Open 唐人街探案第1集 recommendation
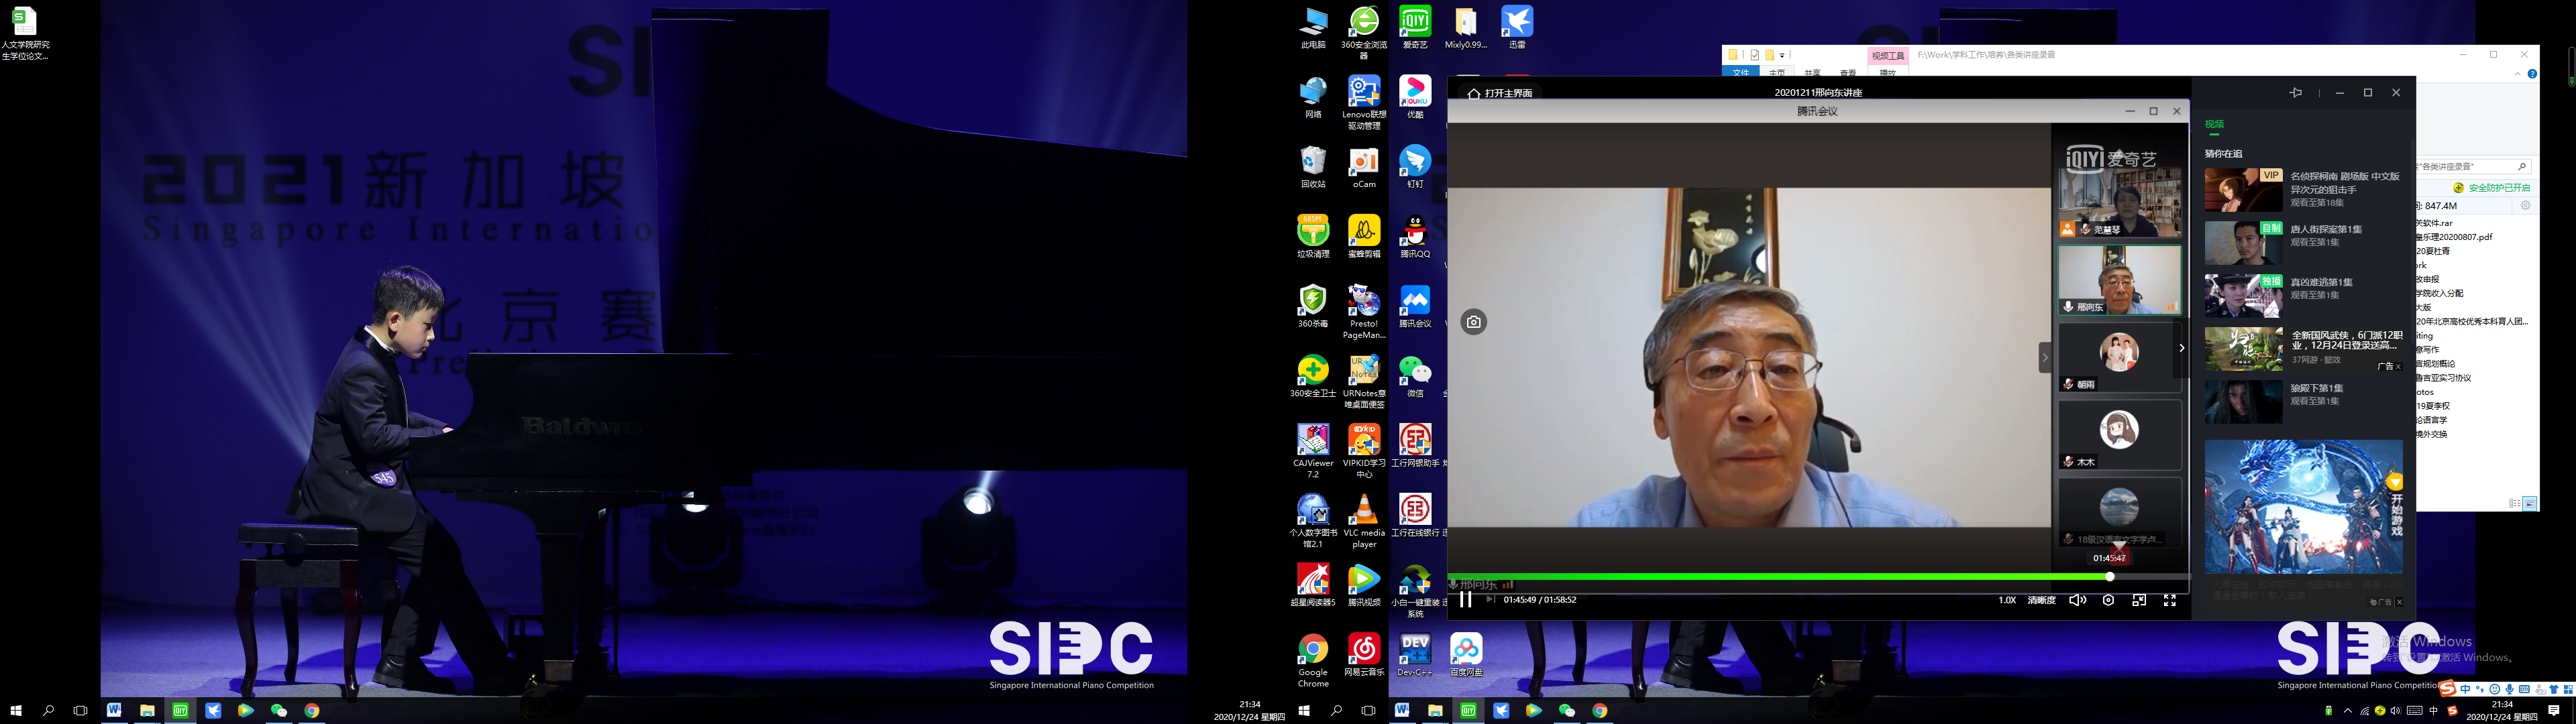Image resolution: width=2576 pixels, height=724 pixels. point(2326,230)
